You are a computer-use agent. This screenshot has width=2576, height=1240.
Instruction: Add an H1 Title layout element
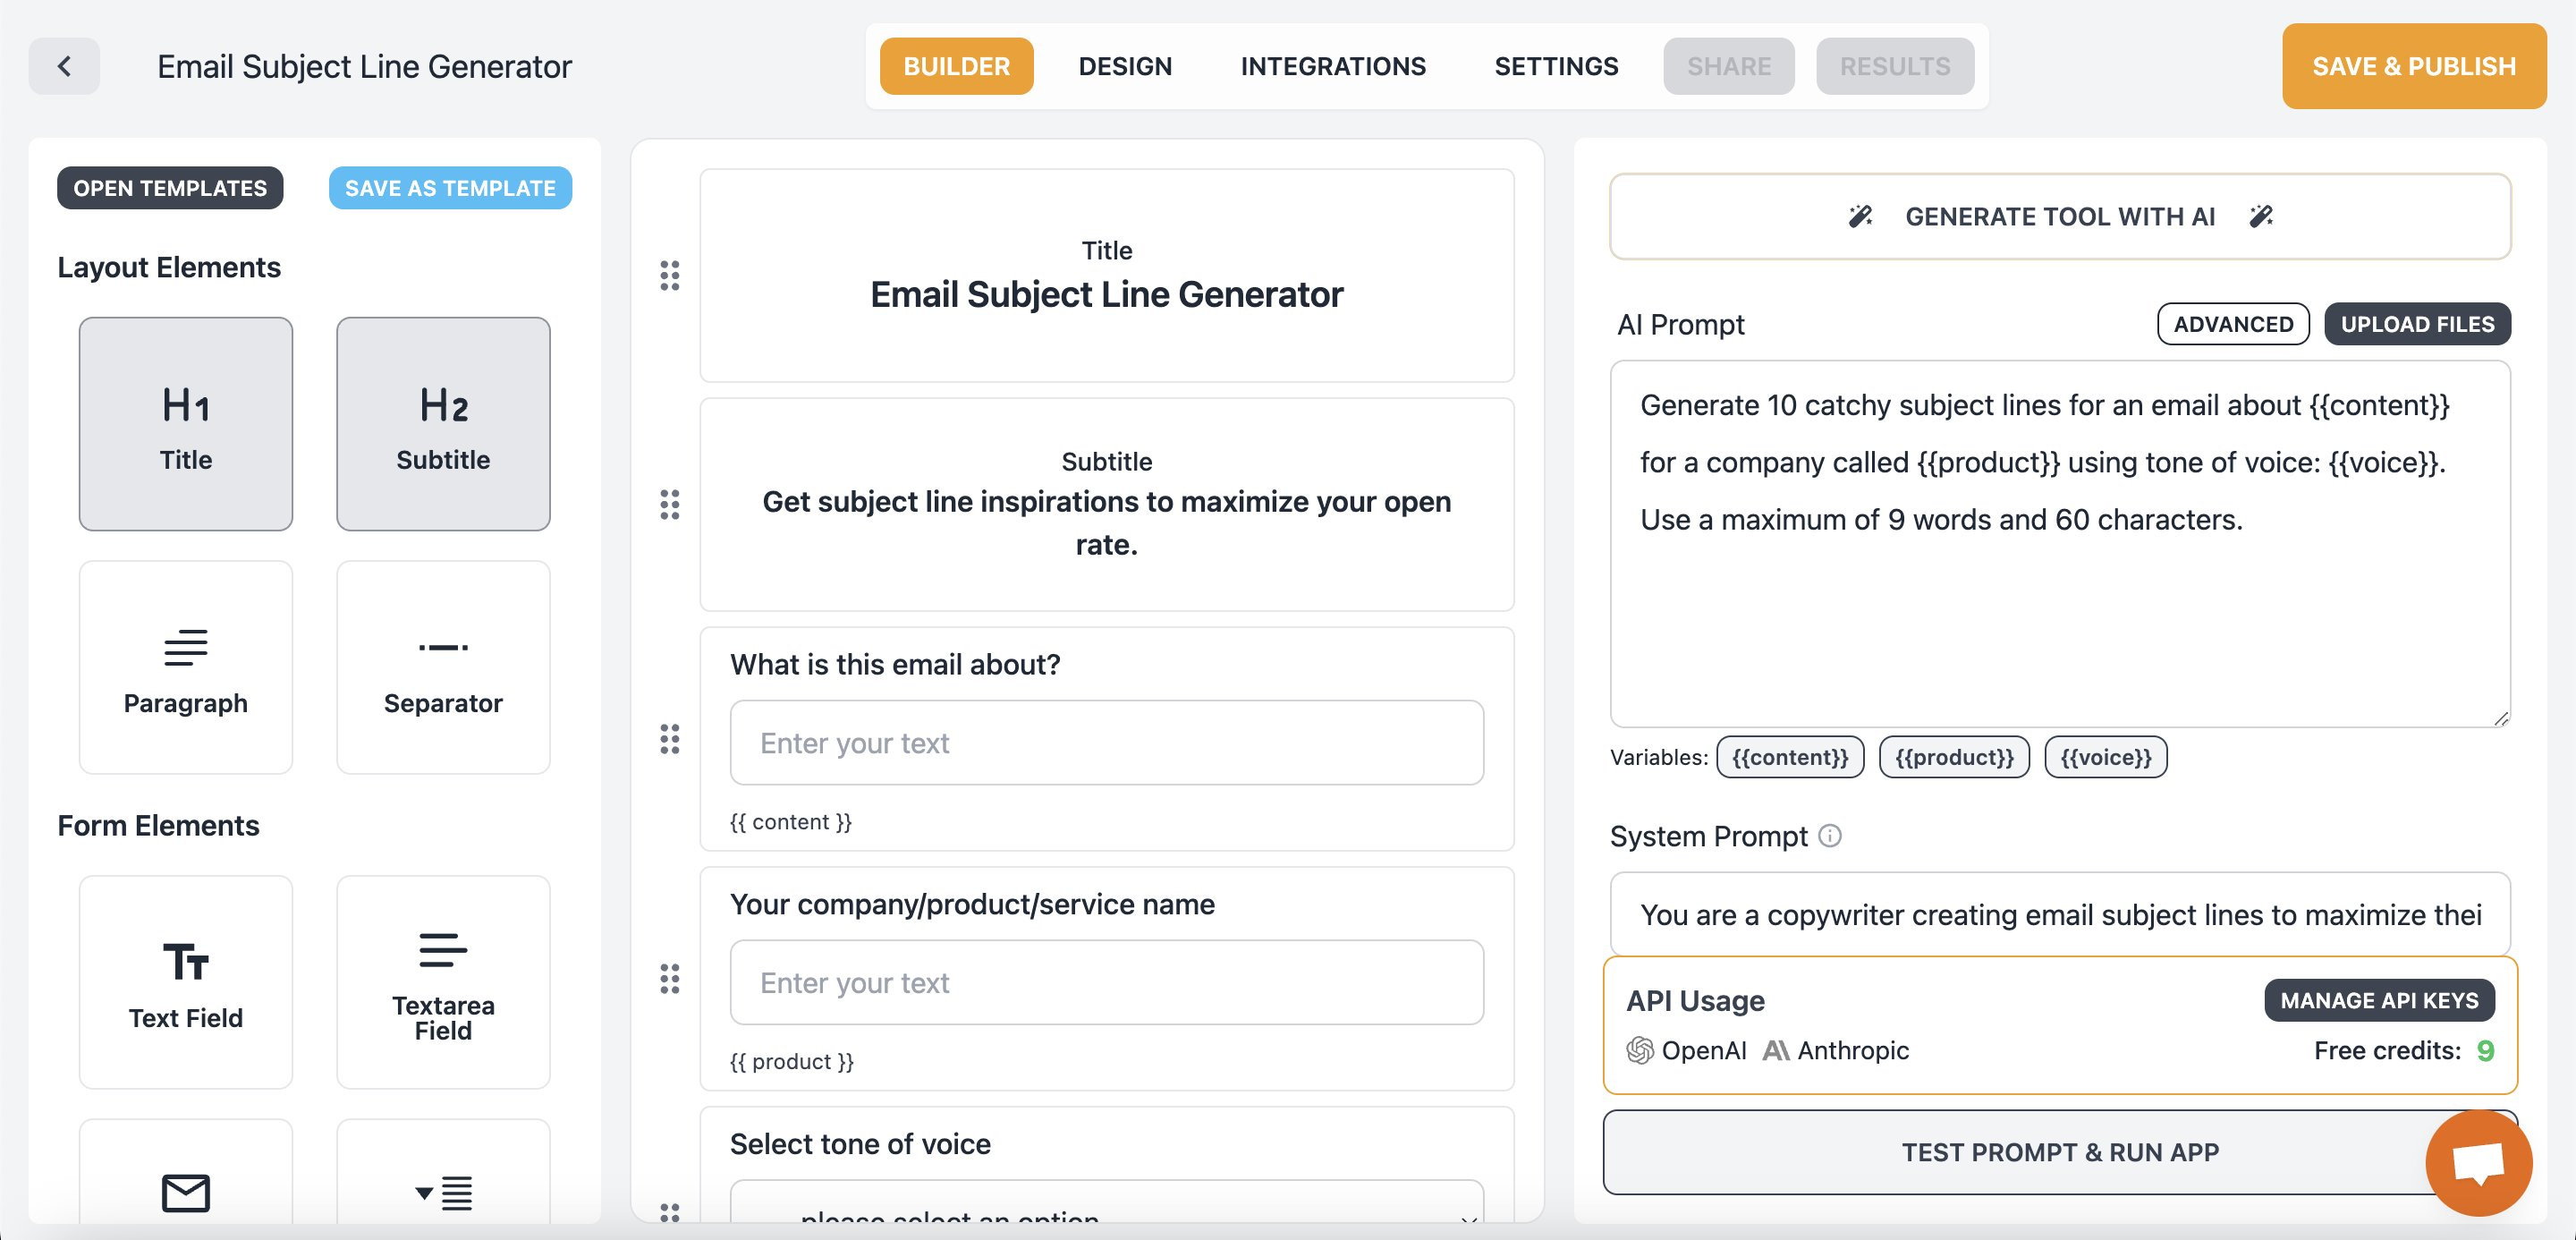(x=186, y=424)
